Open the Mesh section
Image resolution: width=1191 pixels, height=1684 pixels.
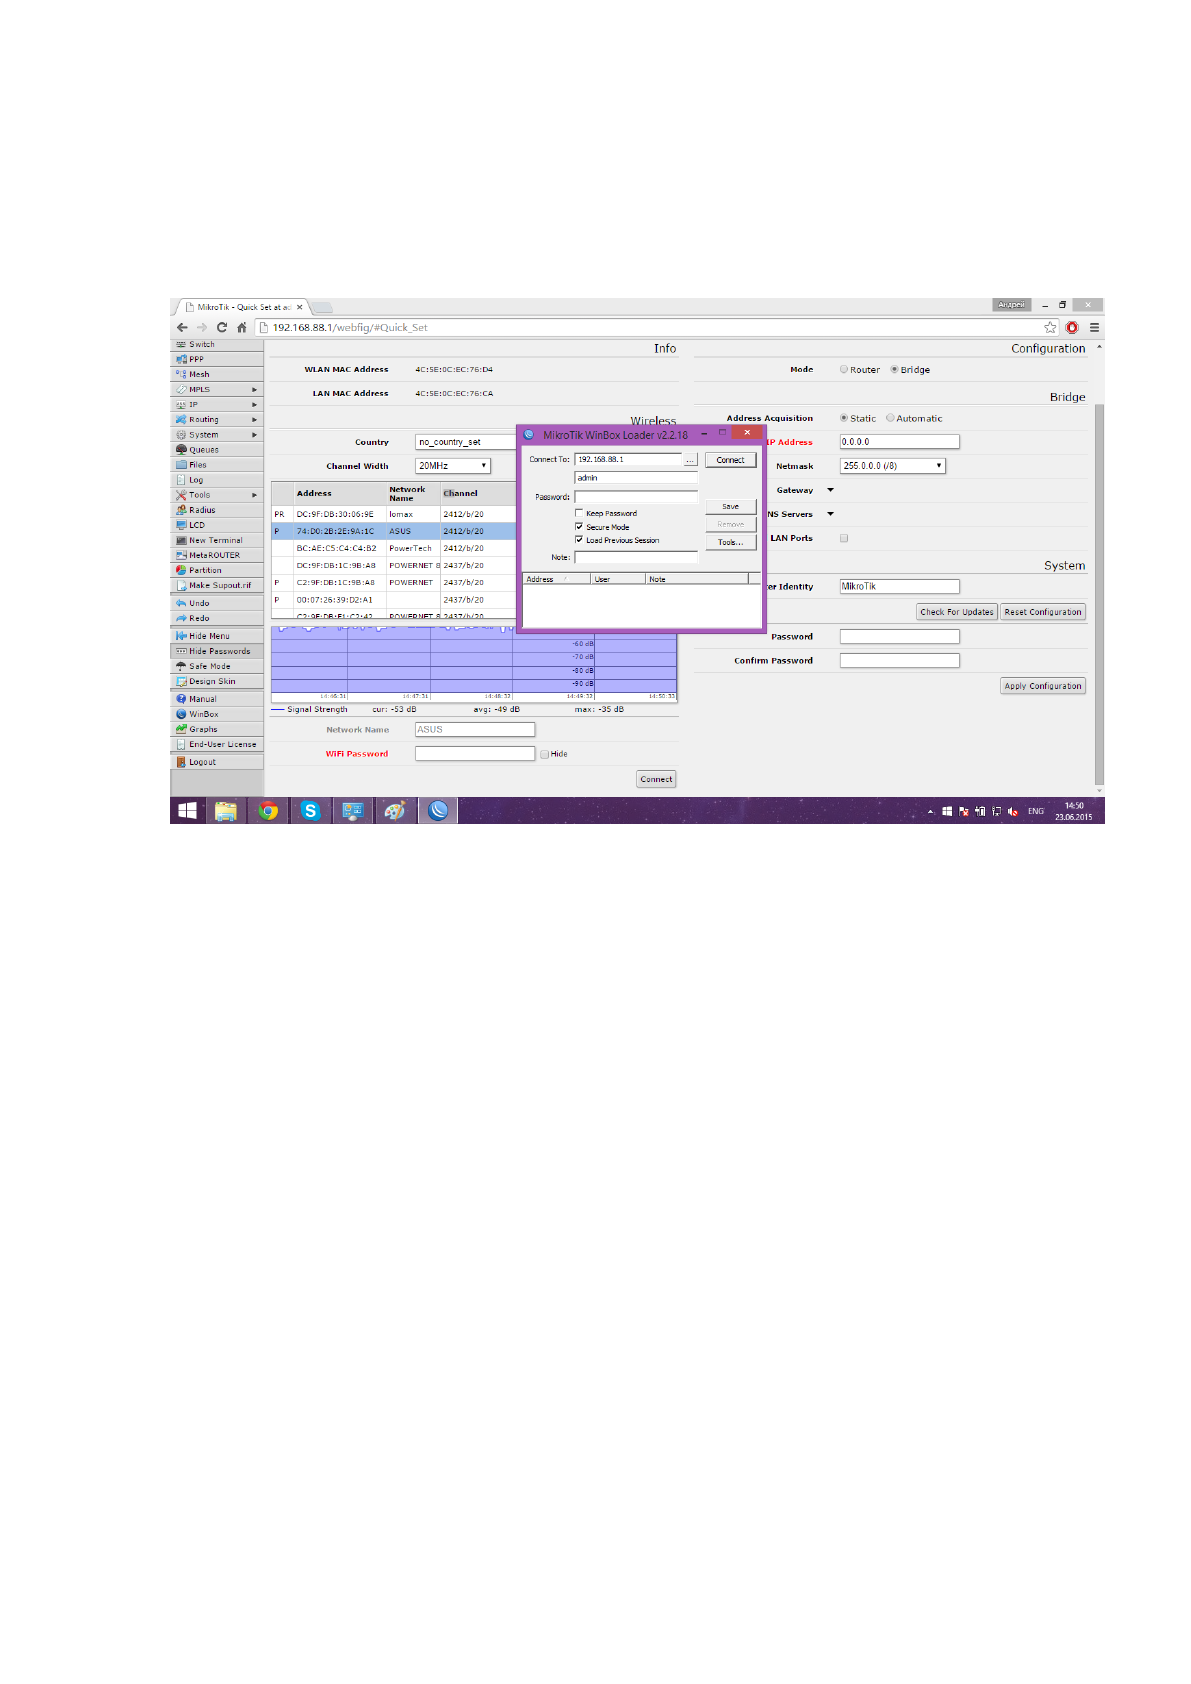click(217, 374)
